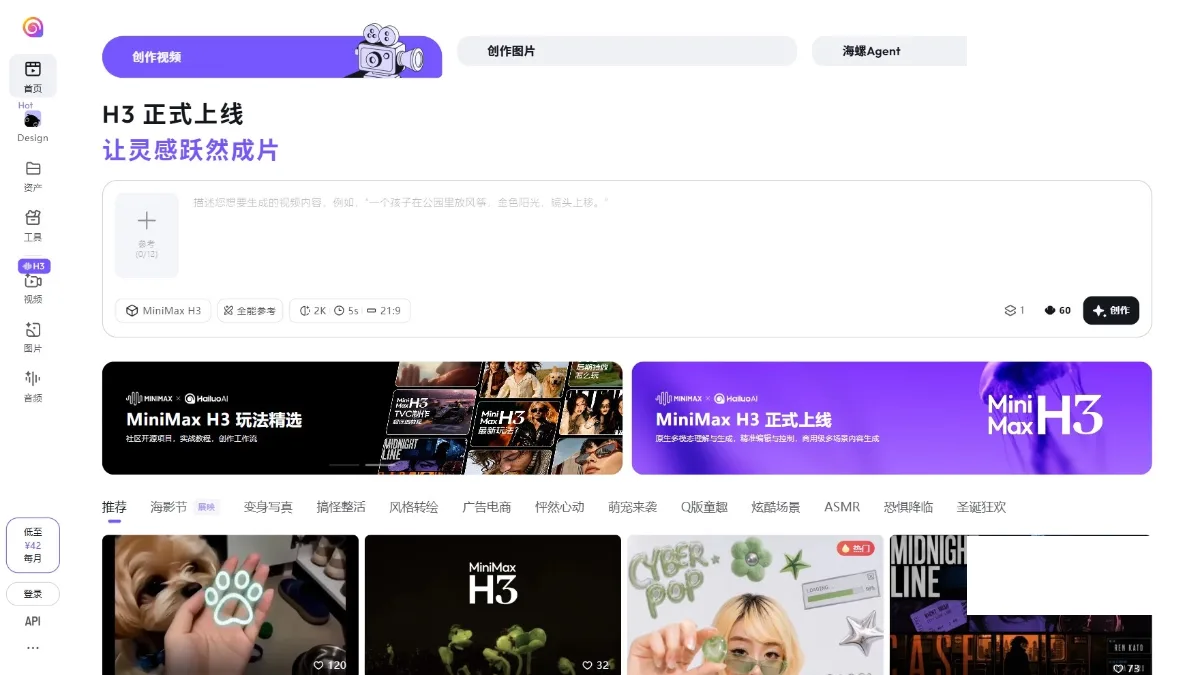Open the 低至¥42每月 pricing offer

(33, 545)
